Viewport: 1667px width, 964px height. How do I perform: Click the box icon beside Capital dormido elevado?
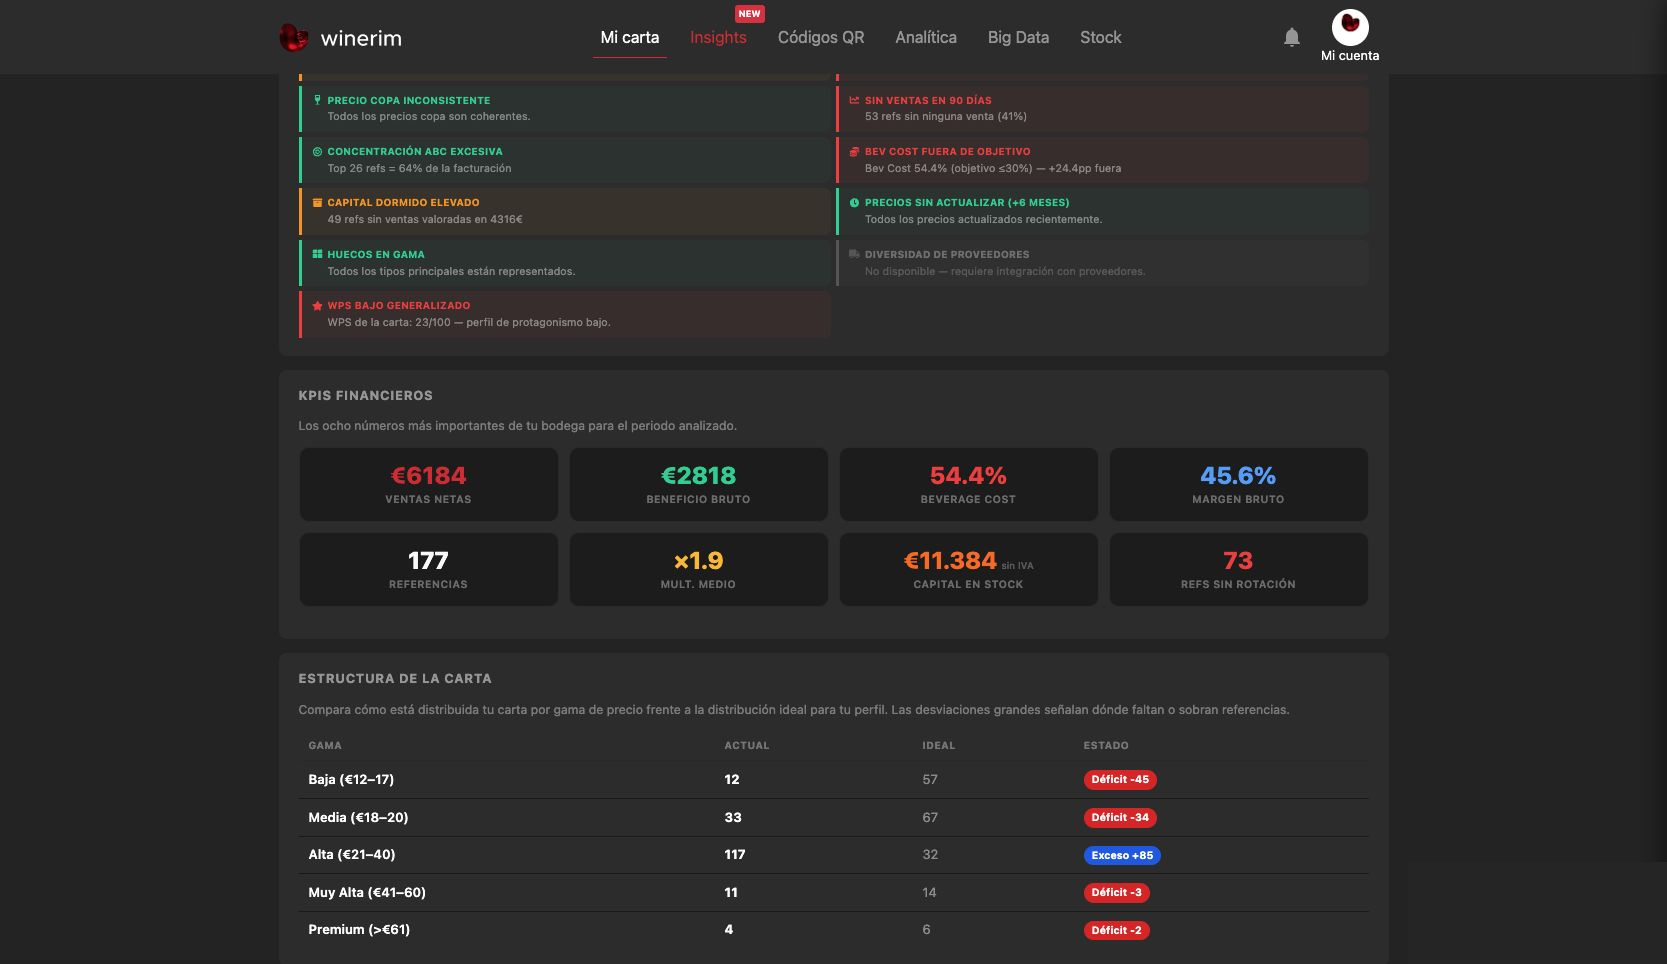point(318,203)
